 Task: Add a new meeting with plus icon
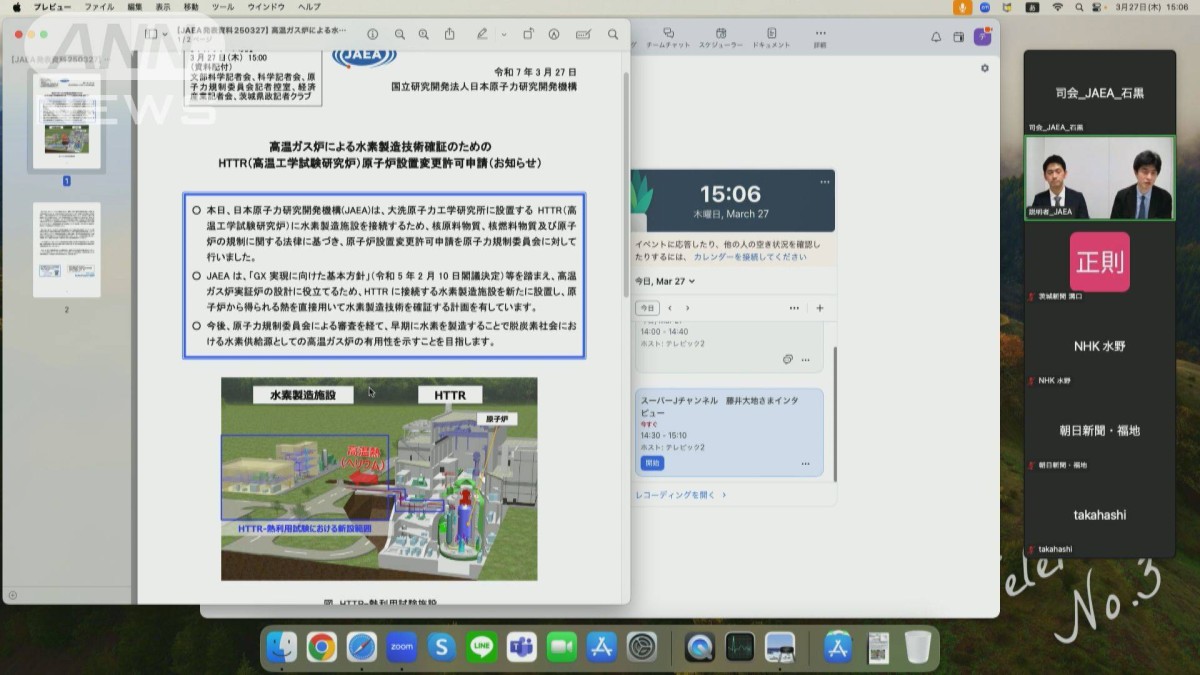click(820, 308)
